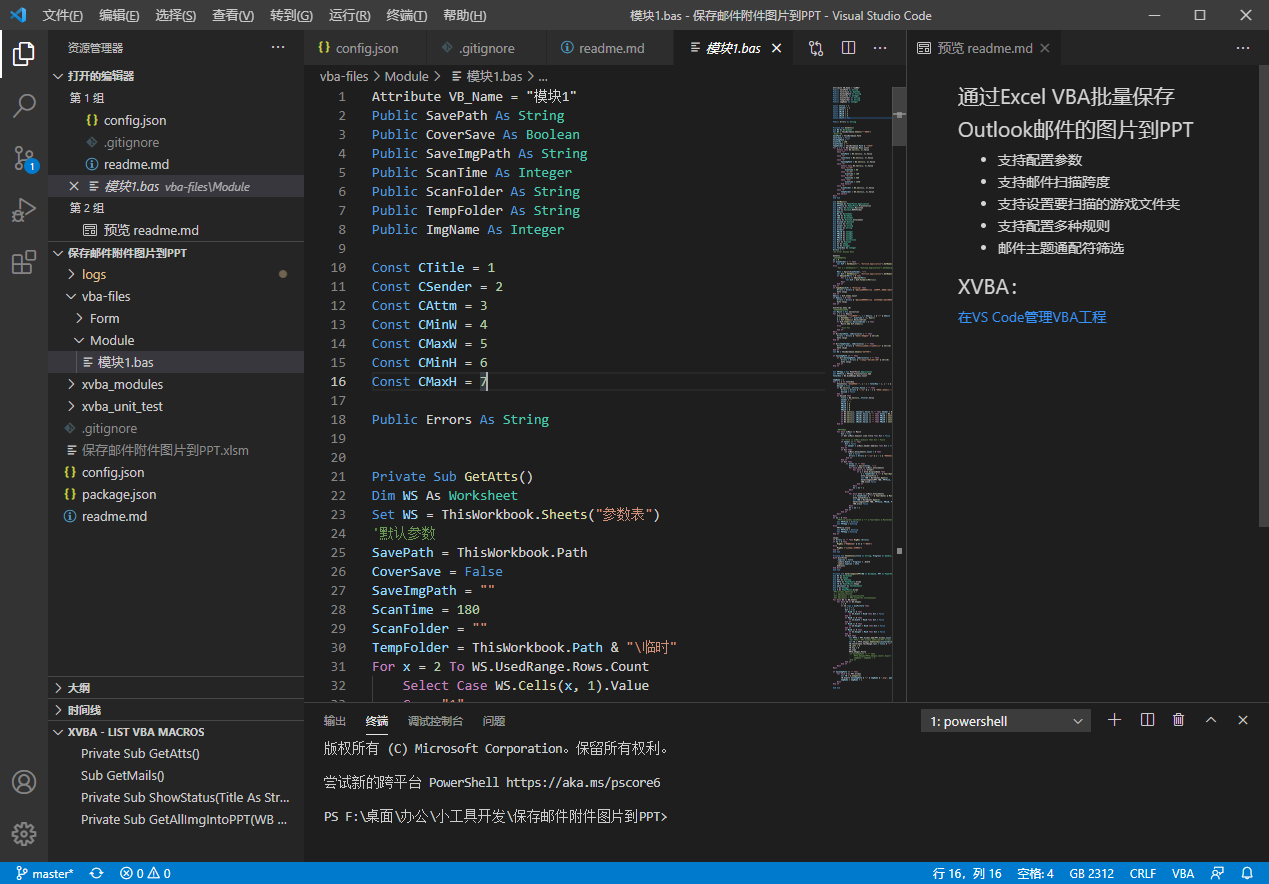The width and height of the screenshot is (1269, 884).
Task: Kill the terminal with trash icon
Action: click(x=1179, y=720)
